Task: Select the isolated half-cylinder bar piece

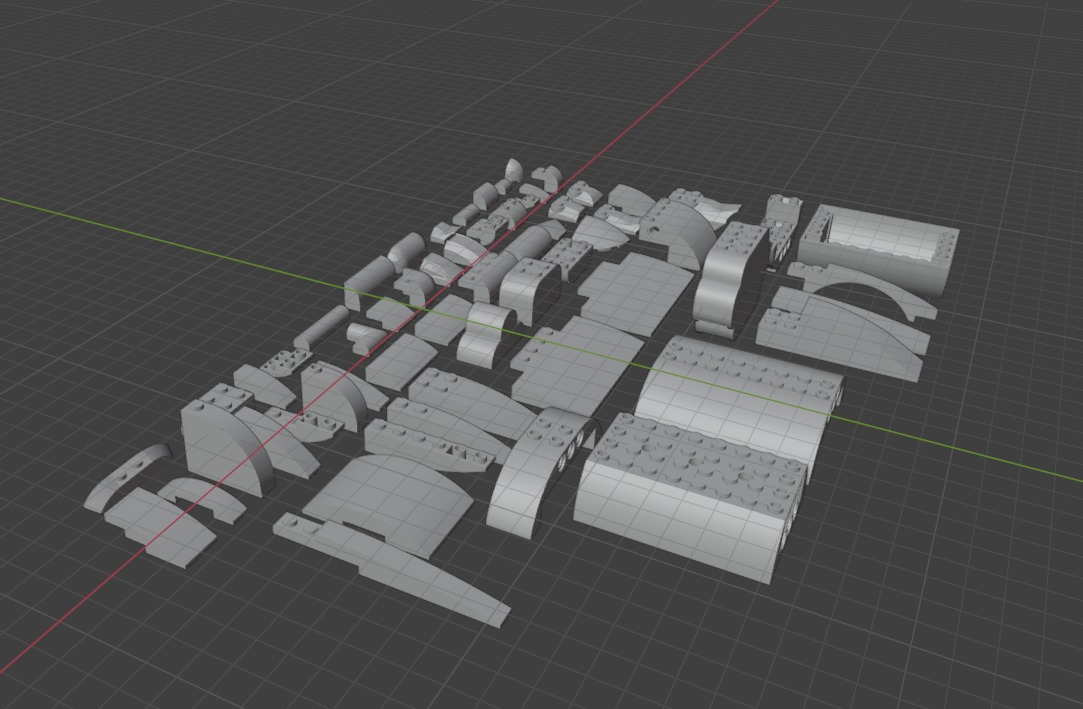Action: point(322,327)
